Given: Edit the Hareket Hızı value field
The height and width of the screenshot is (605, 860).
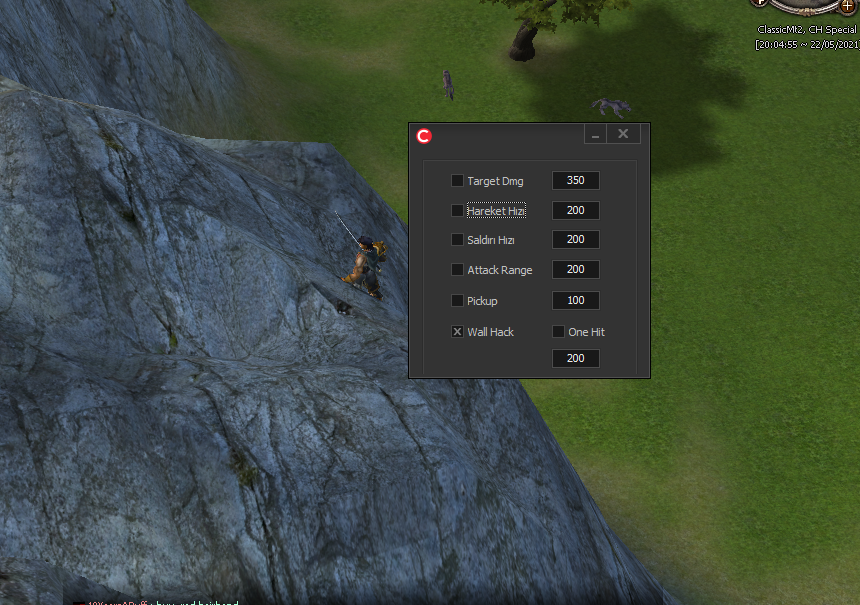Looking at the screenshot, I should 575,211.
